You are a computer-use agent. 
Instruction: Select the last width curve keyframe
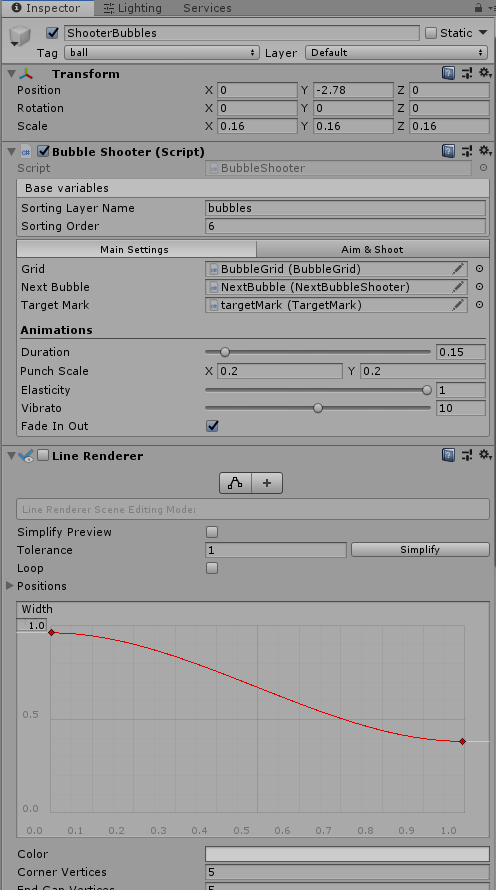tap(463, 741)
